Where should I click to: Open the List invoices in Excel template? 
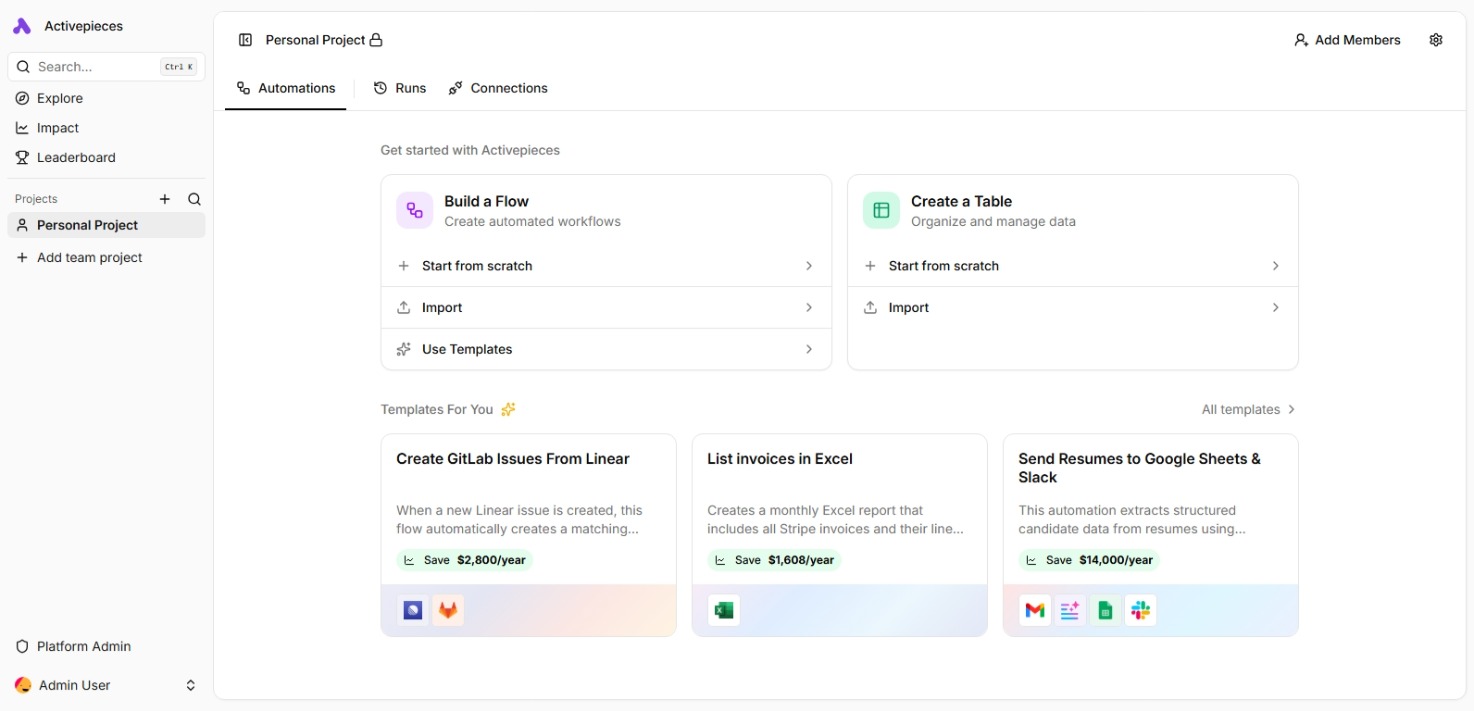839,535
